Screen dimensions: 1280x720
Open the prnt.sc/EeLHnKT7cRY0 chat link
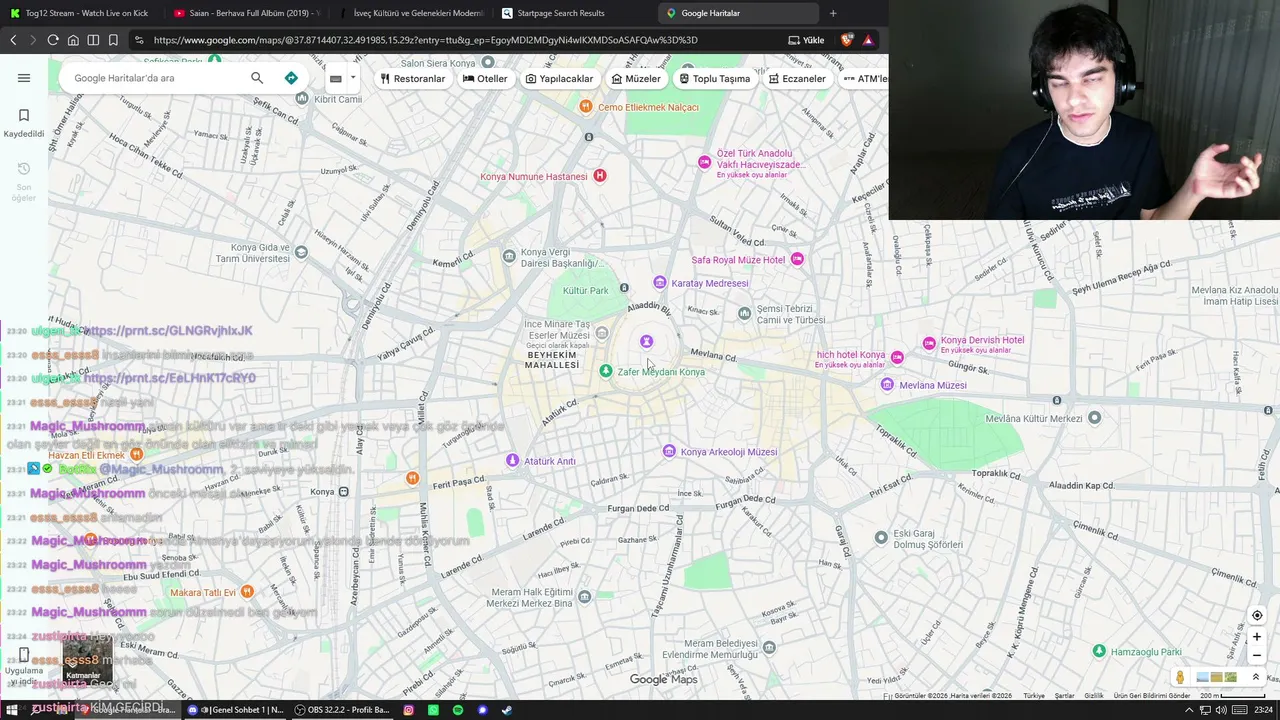click(169, 378)
